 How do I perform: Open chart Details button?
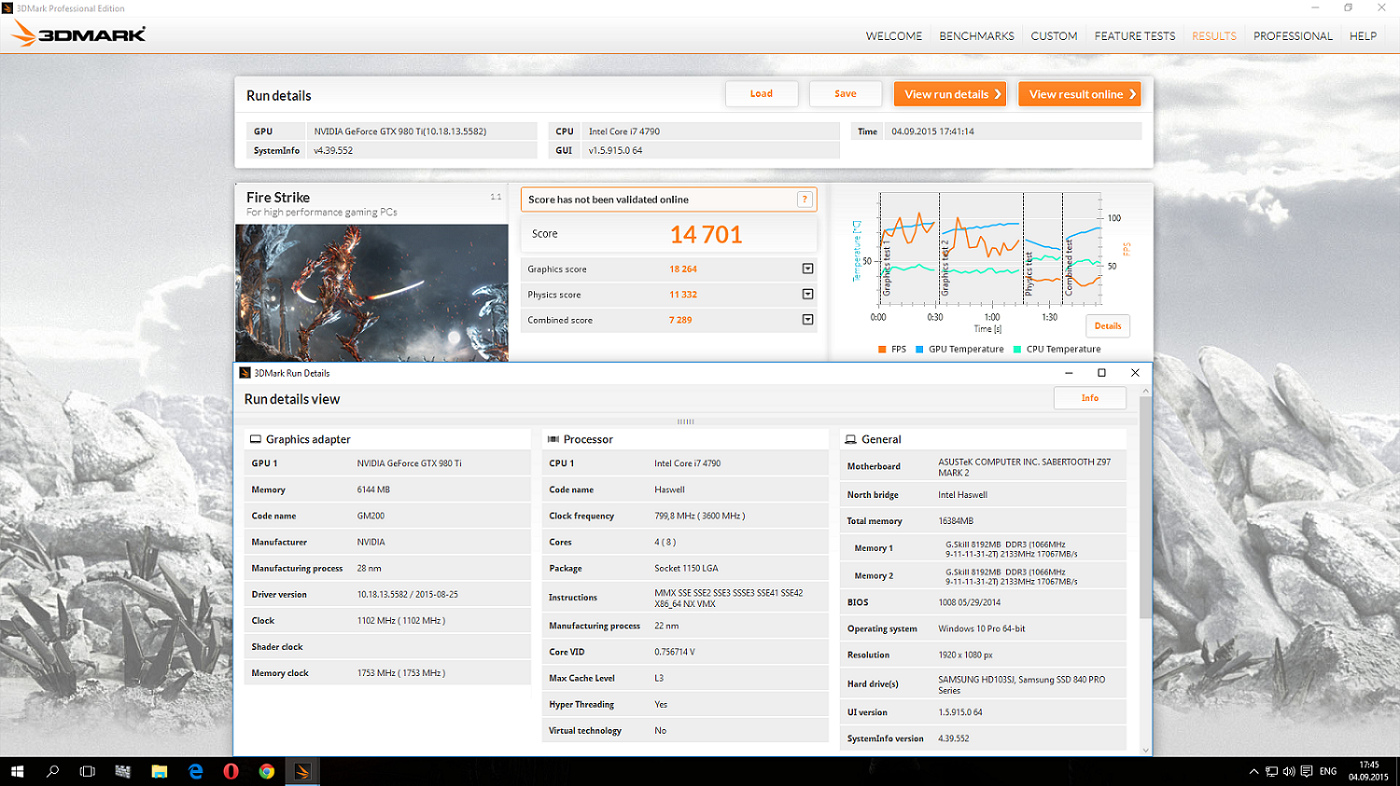[1108, 326]
